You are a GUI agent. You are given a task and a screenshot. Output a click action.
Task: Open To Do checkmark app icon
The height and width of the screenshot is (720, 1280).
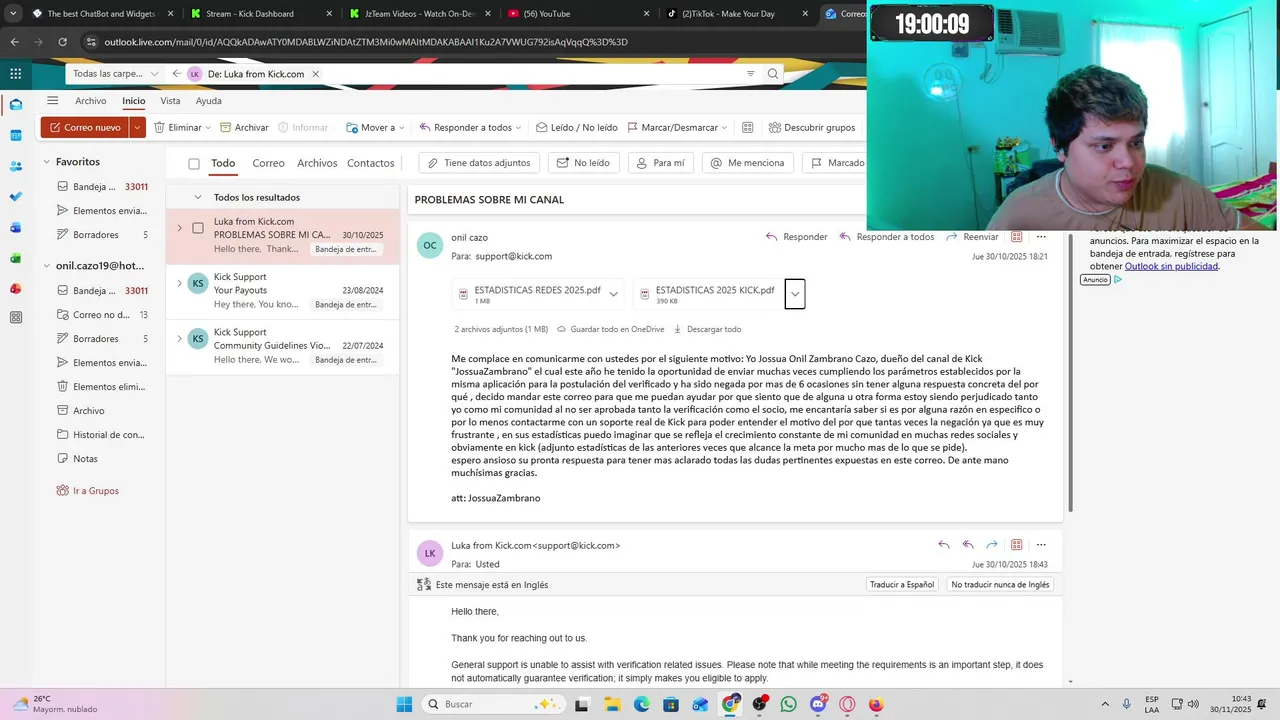click(15, 197)
